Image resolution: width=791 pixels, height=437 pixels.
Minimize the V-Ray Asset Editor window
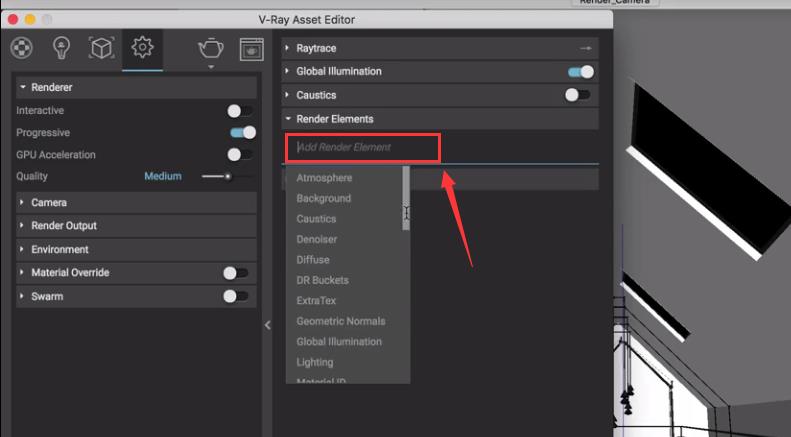30,20
